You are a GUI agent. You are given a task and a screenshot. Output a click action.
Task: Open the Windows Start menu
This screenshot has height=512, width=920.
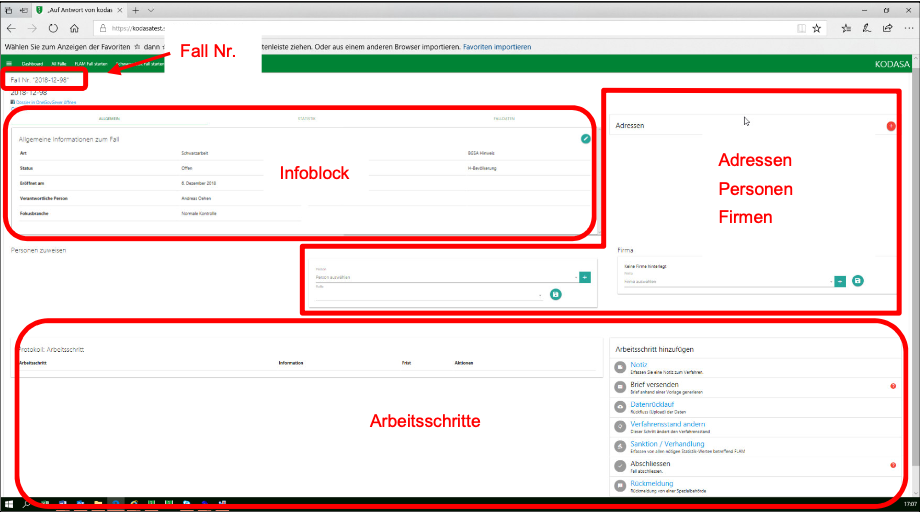(9, 504)
